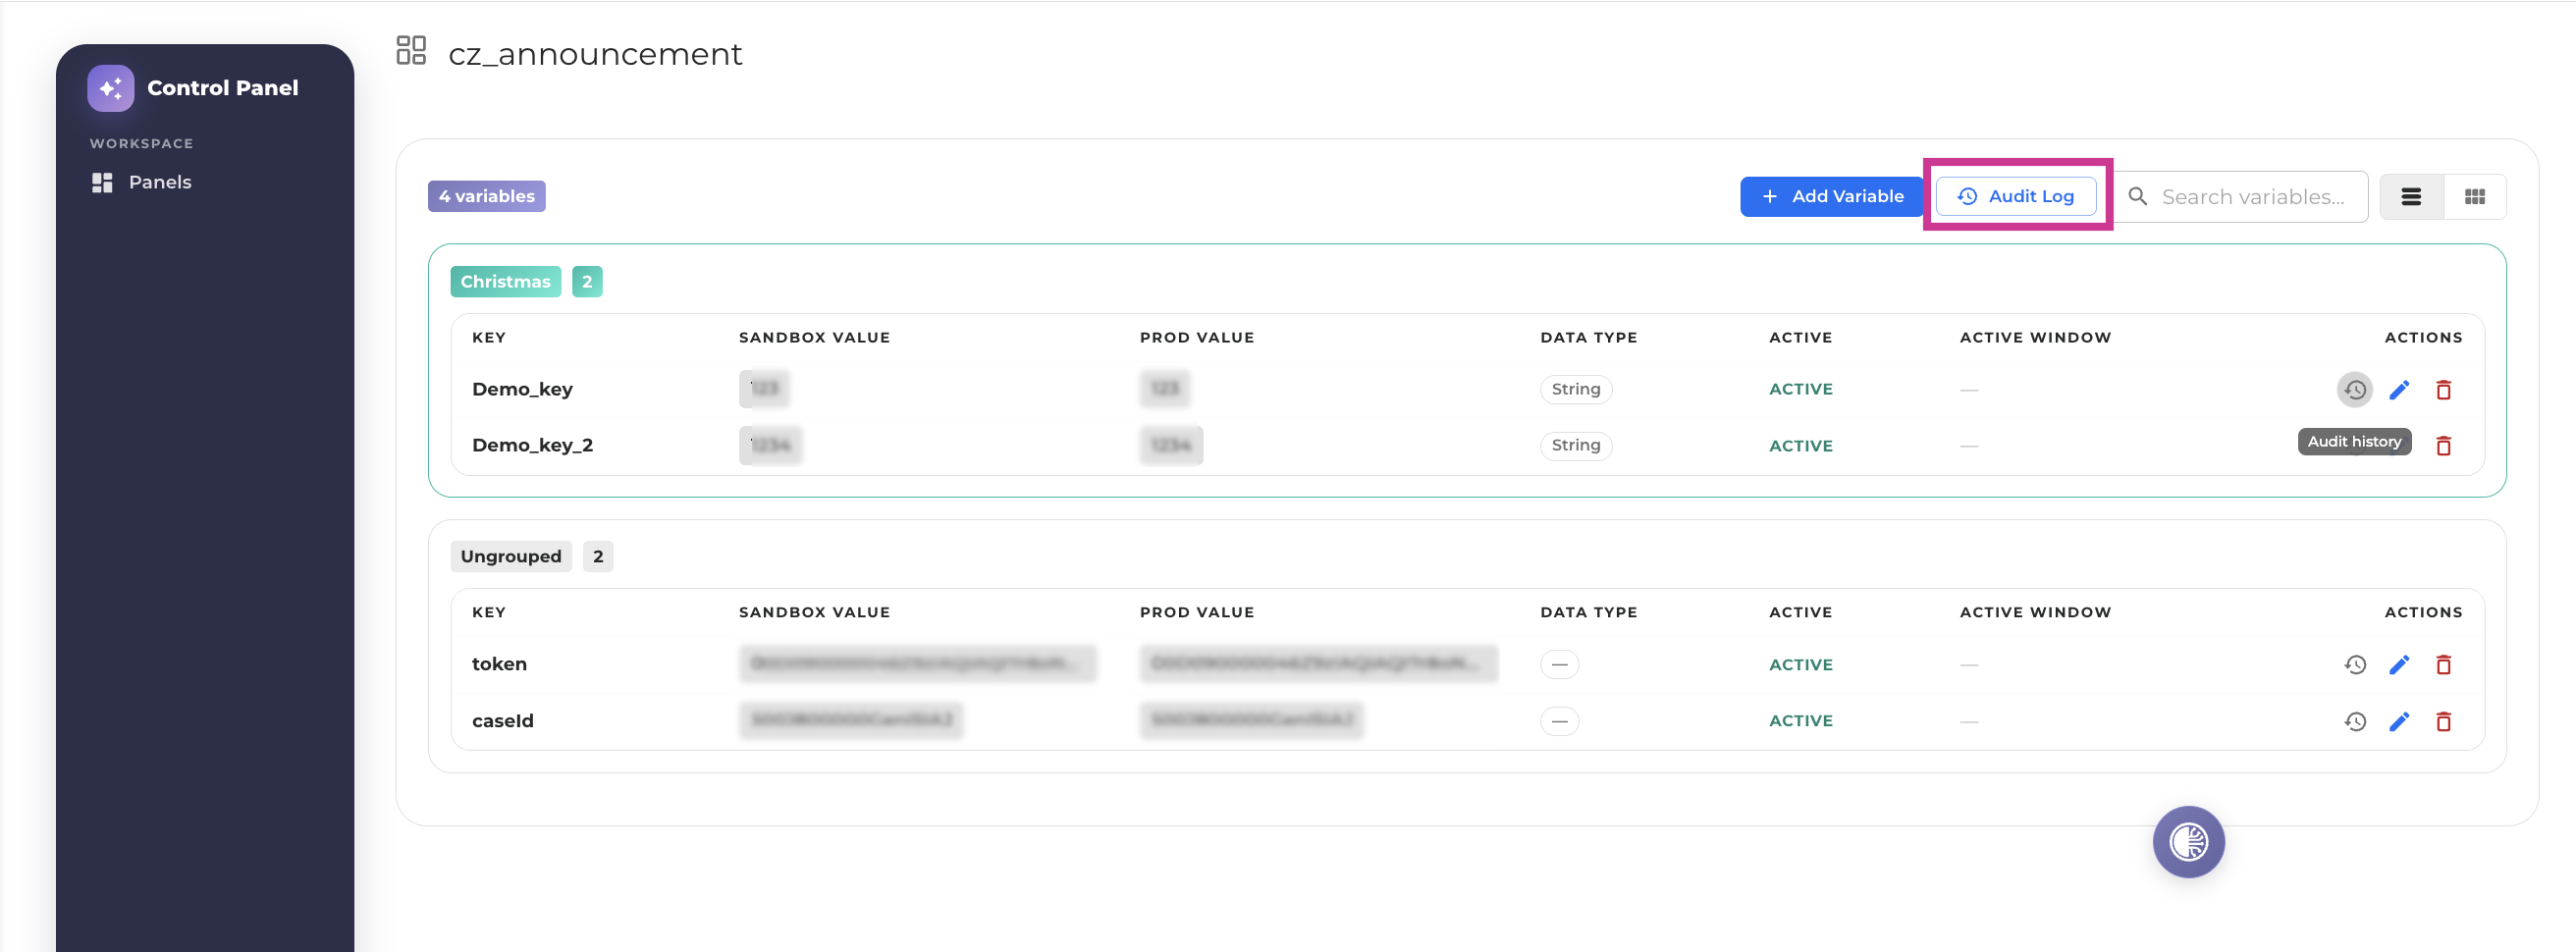2576x952 pixels.
Task: Click the ACTIVE status of Demo_key_2
Action: (x=1800, y=446)
